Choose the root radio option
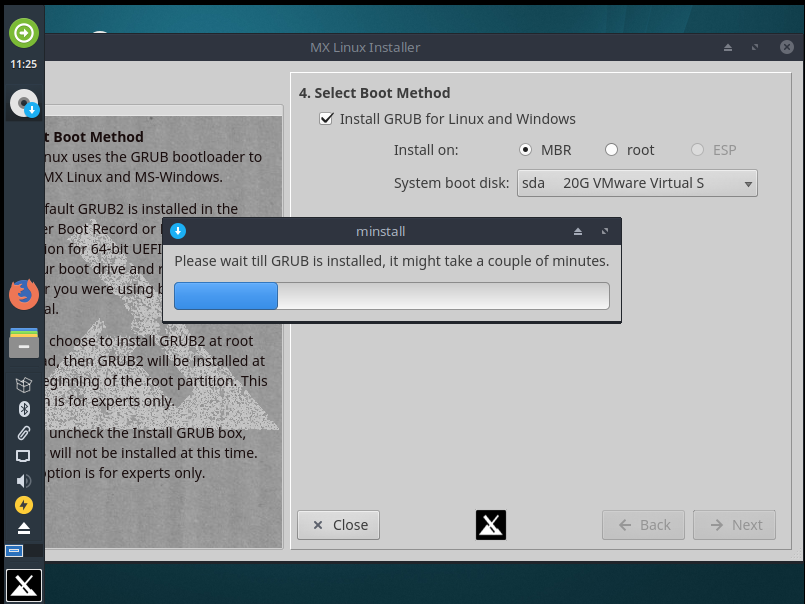 point(612,150)
